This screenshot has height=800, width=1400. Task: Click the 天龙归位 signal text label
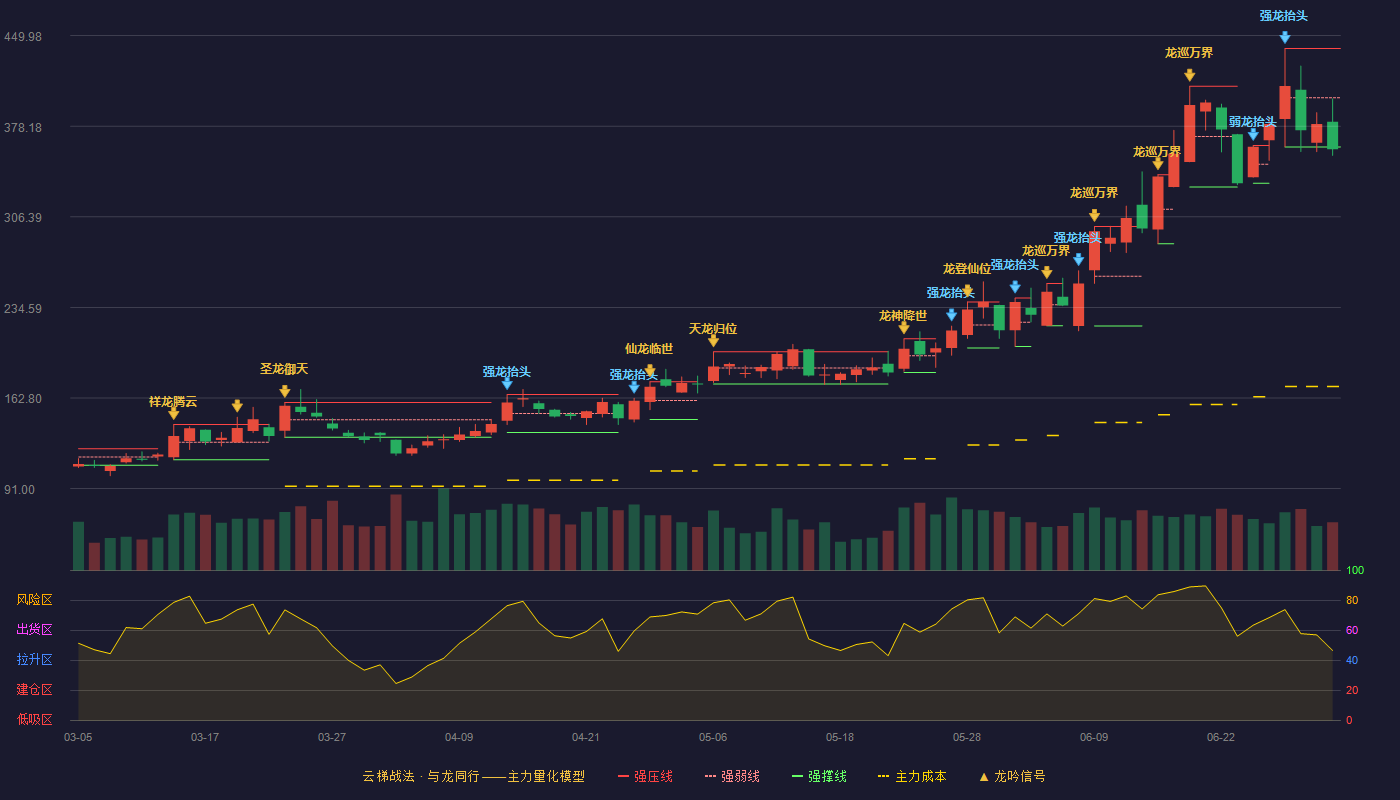pos(713,329)
